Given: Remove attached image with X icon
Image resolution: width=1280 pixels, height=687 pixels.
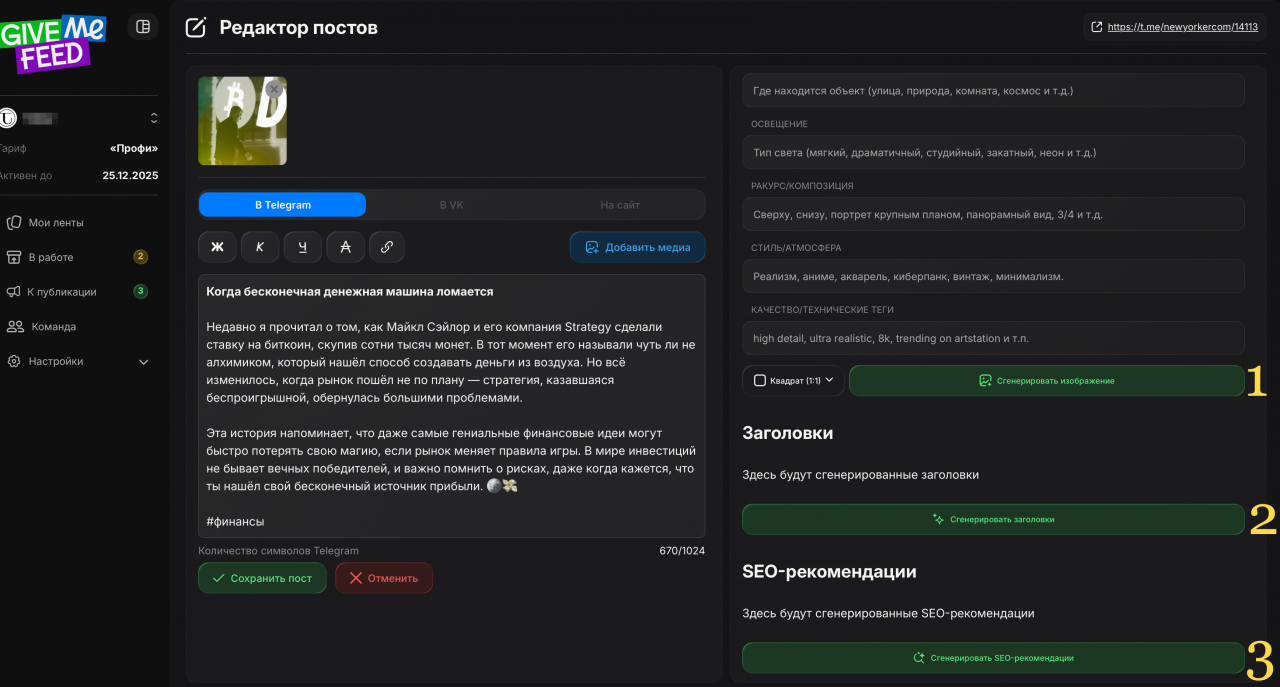Looking at the screenshot, I should 274,89.
